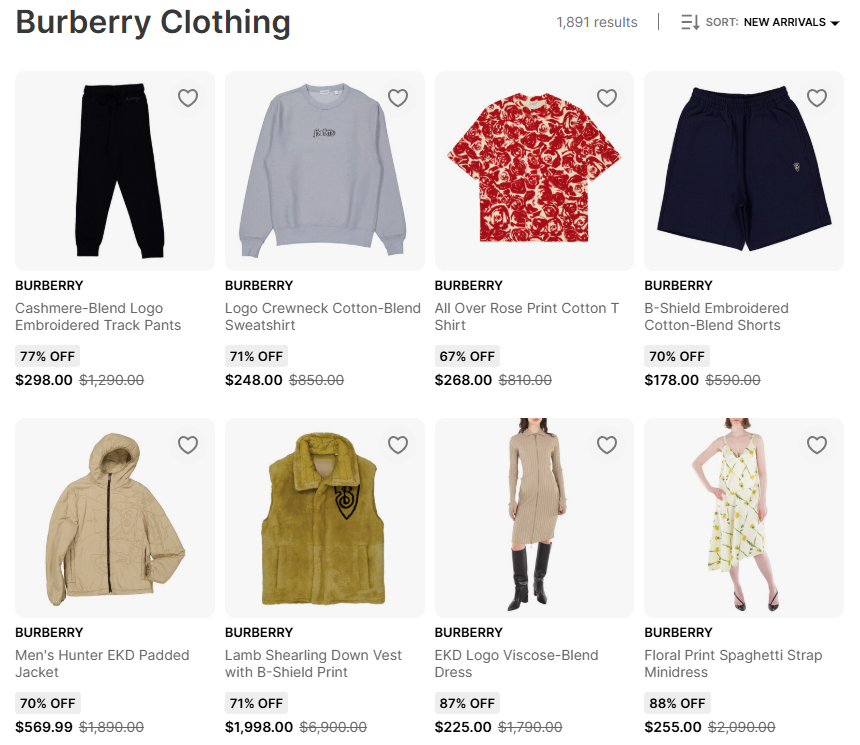Click heart icon on Floral Print Spaghetti Minidress
The height and width of the screenshot is (745, 860).
[817, 445]
